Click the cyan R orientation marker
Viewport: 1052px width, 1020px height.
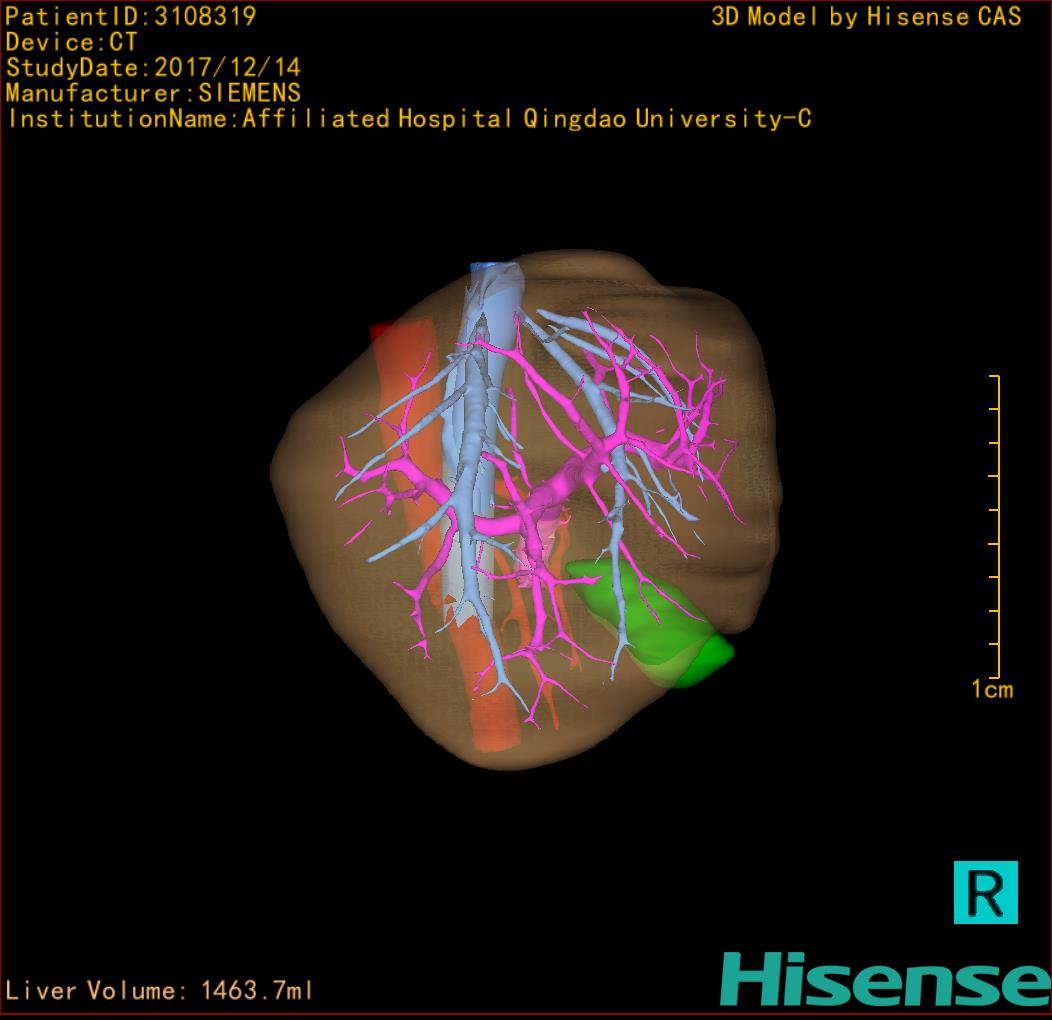[x=985, y=891]
